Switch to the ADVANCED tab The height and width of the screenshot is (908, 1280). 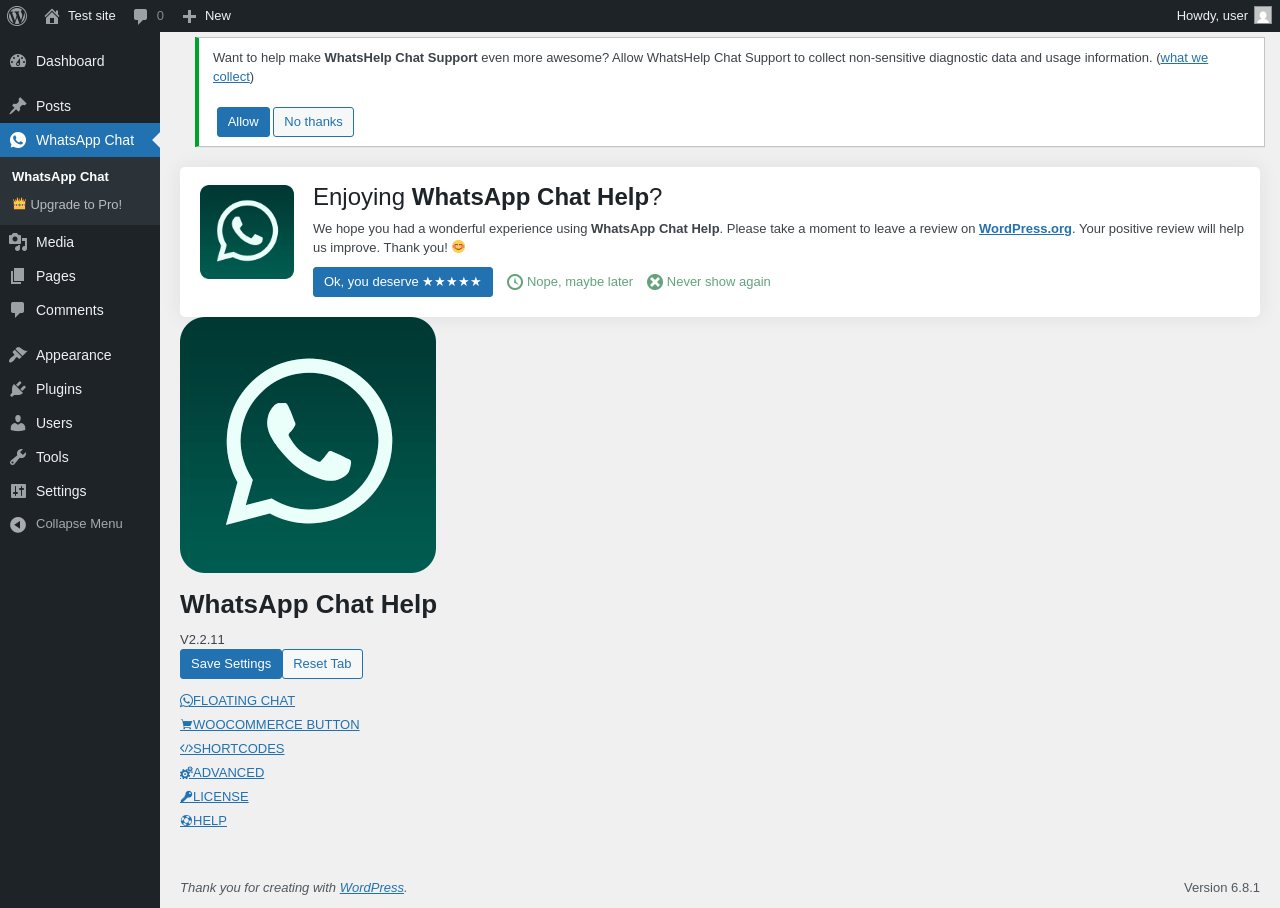pos(222,772)
